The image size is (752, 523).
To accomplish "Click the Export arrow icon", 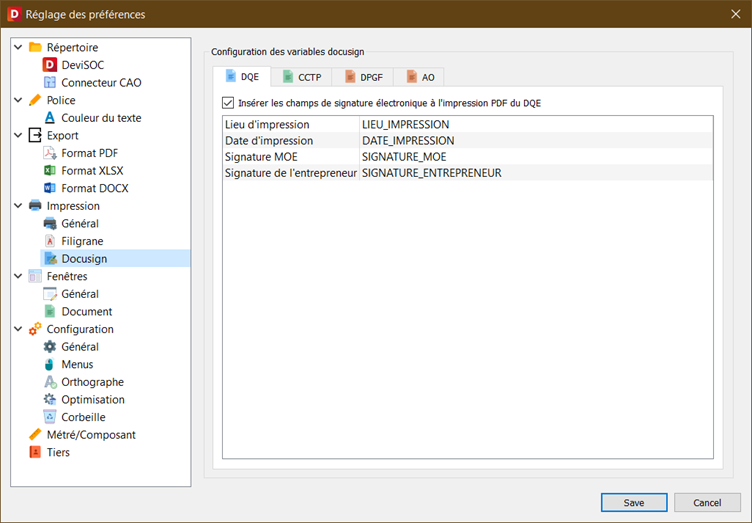I will [x=35, y=135].
